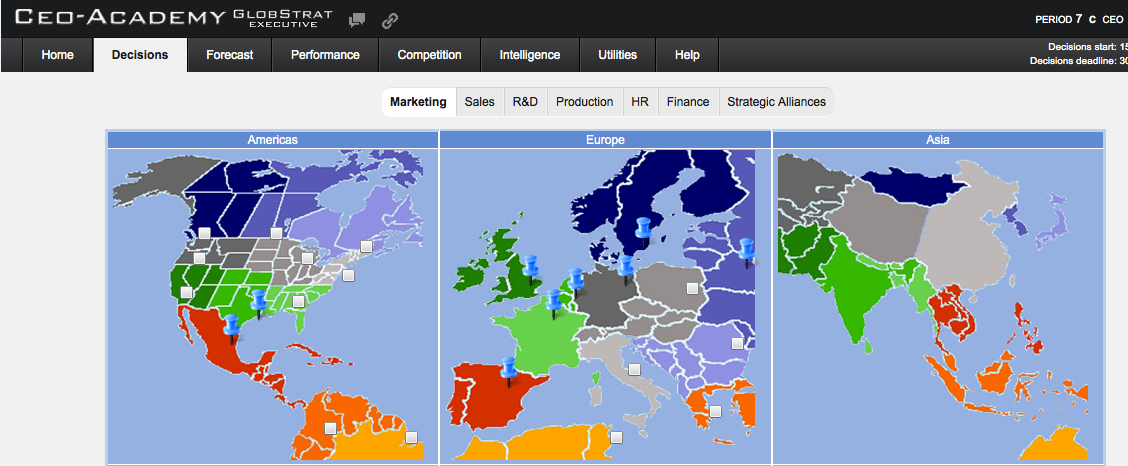Select the pin on the United Kingdom

pos(530,267)
